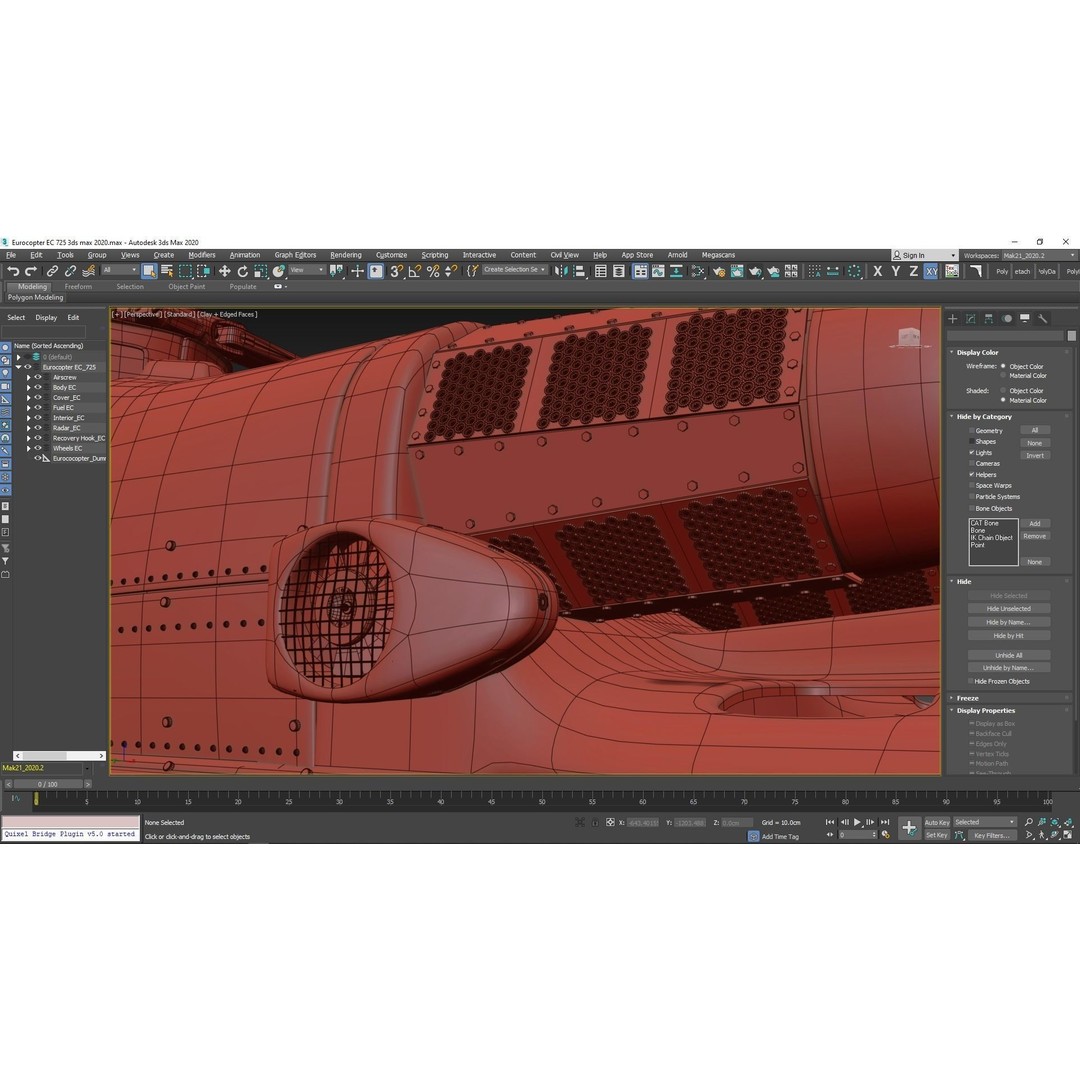
Task: Expand the Wheels EC tree node
Action: pyautogui.click(x=29, y=448)
